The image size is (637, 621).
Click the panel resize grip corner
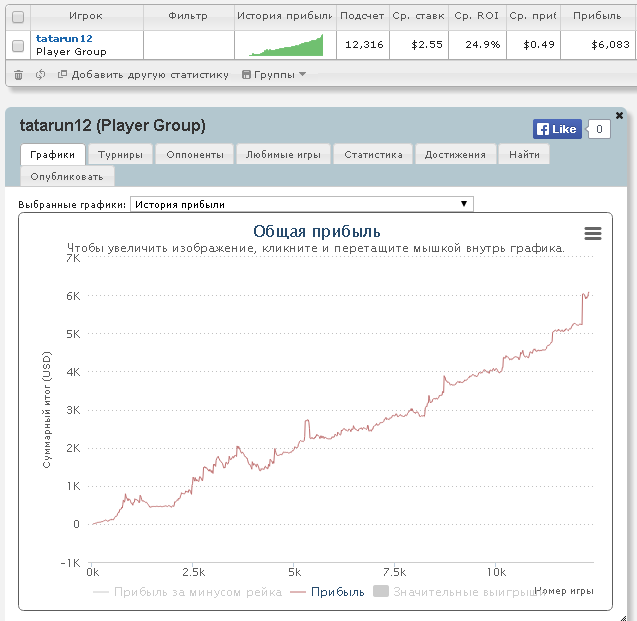point(623,617)
